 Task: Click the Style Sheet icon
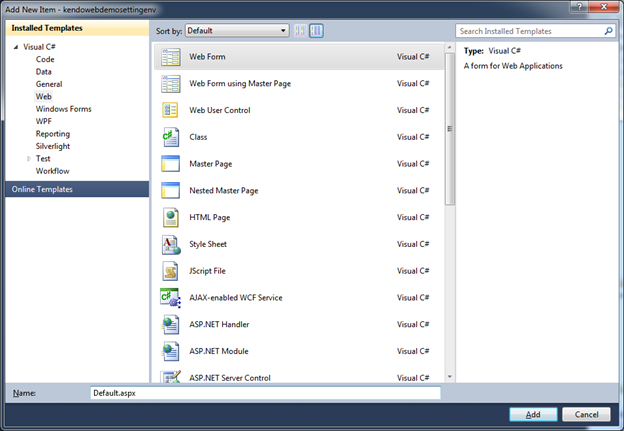pos(170,244)
